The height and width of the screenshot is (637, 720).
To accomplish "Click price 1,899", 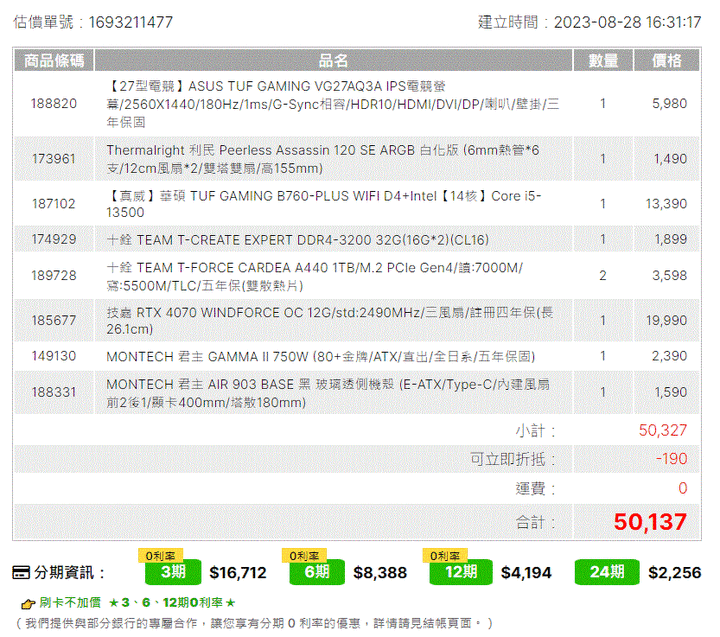I will coord(670,239).
